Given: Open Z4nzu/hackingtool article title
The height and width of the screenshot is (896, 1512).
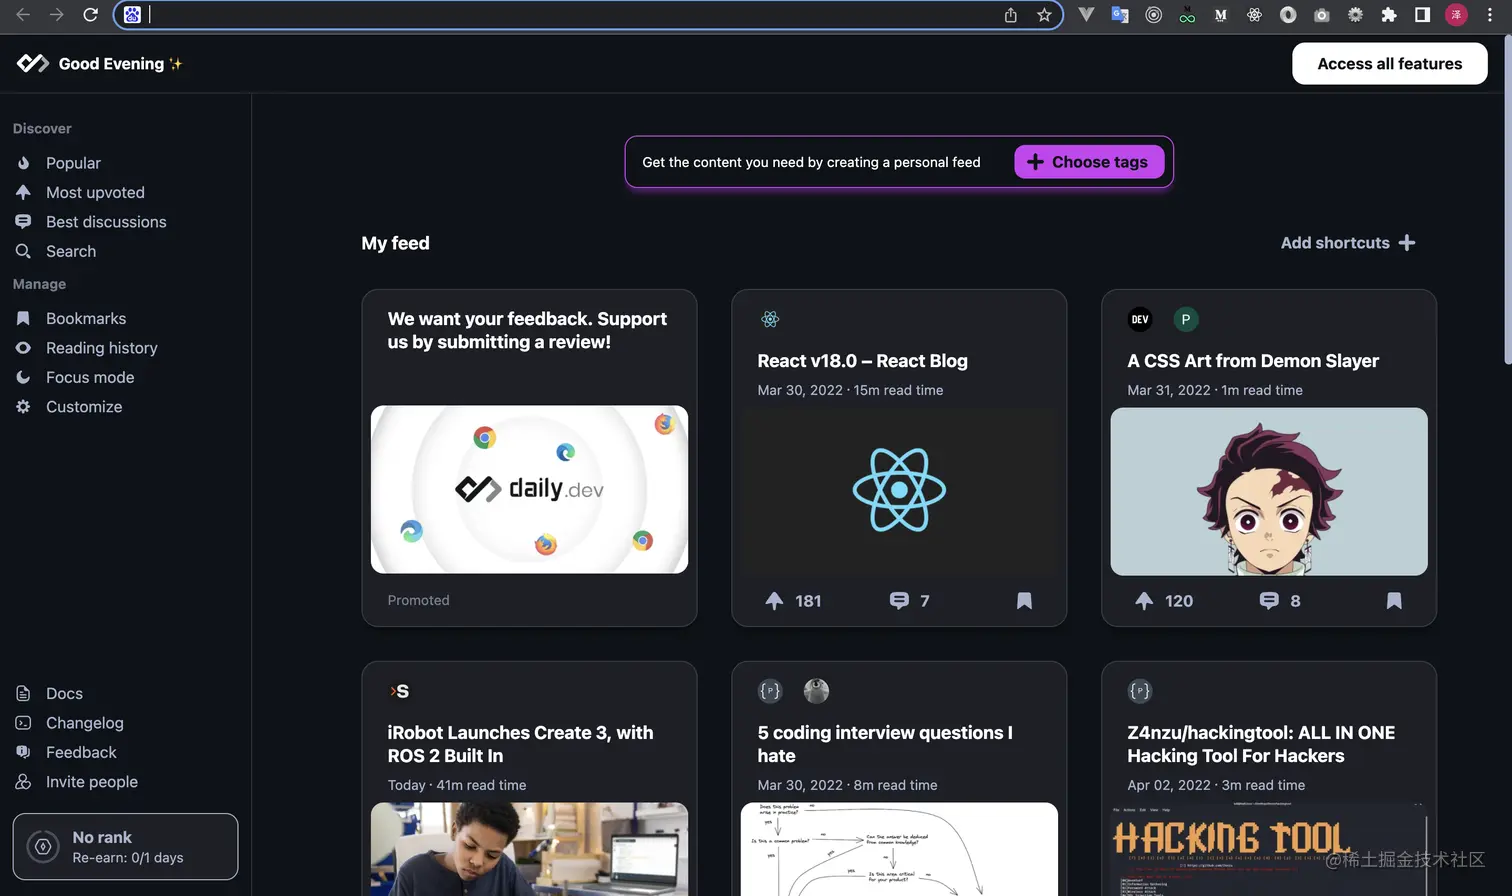Looking at the screenshot, I should [1261, 744].
